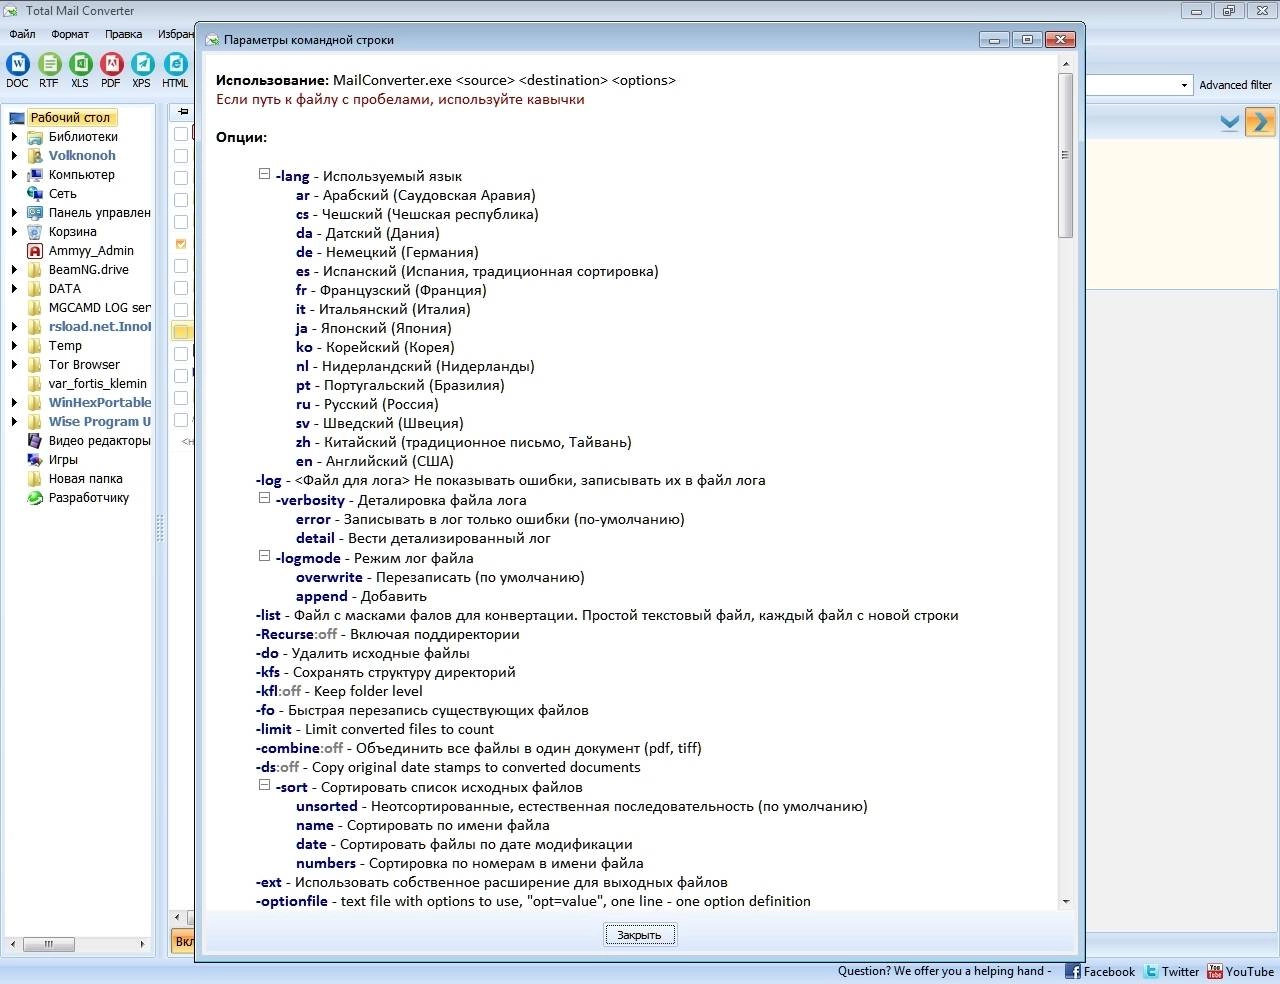Untick the checked orange checkbox in file list

pyautogui.click(x=181, y=244)
